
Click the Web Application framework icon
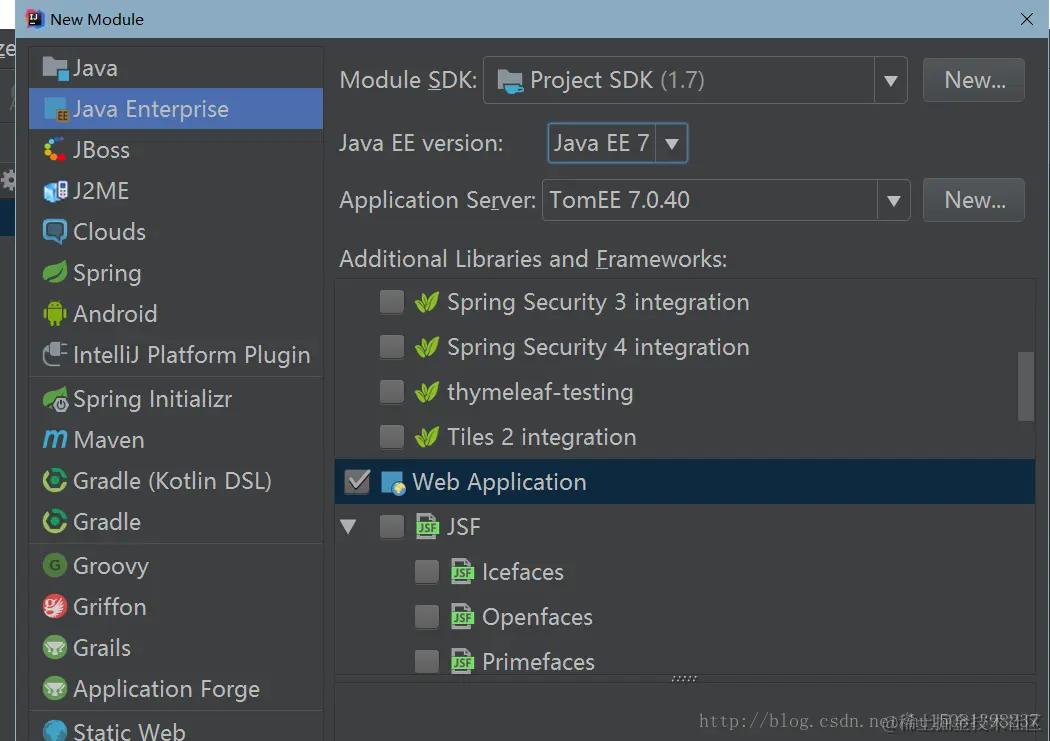392,482
